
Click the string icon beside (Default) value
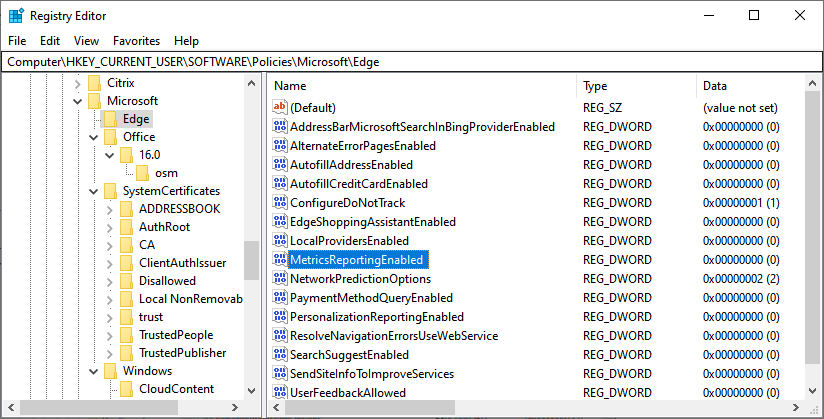(x=280, y=108)
